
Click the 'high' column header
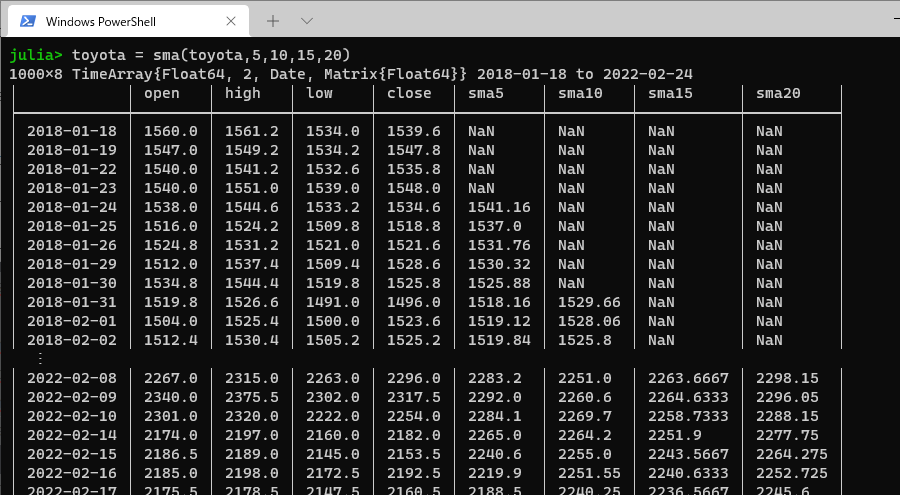pyautogui.click(x=242, y=93)
